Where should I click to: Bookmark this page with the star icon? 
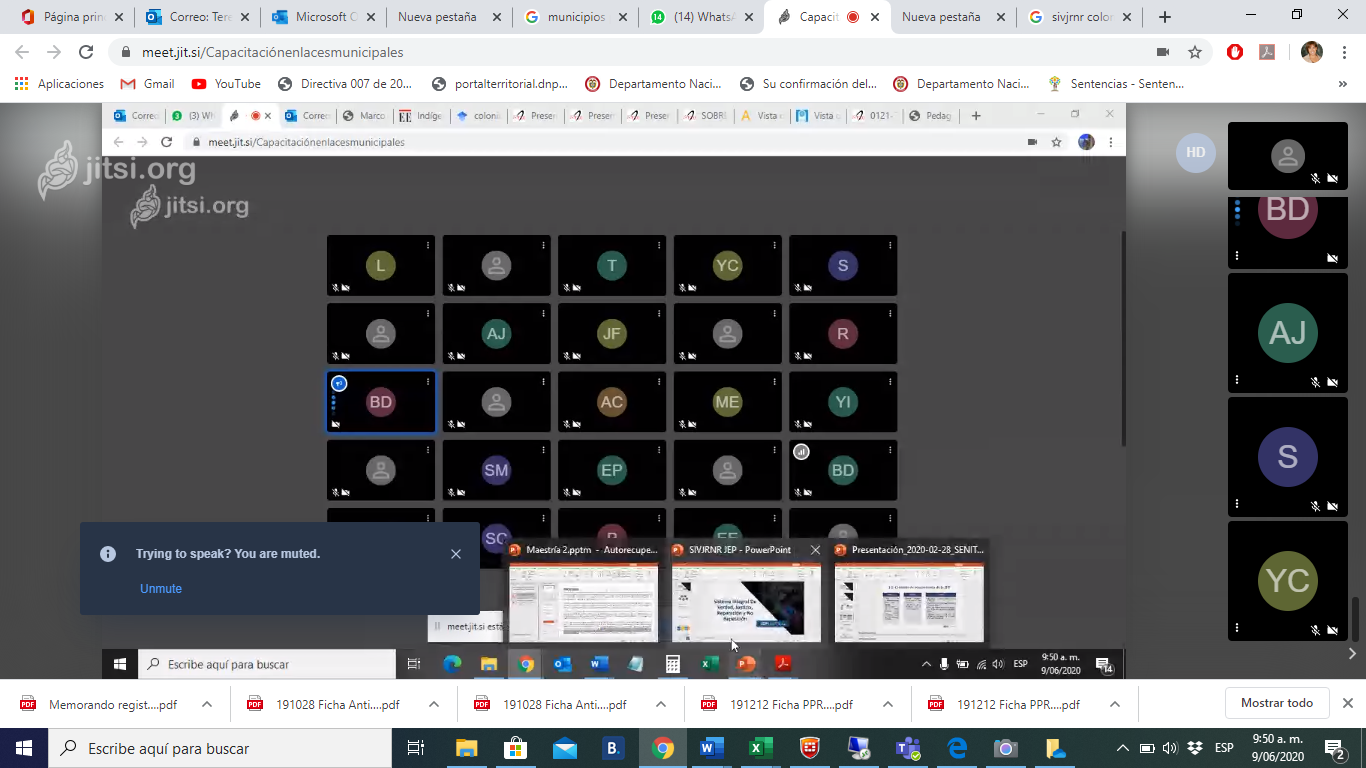point(1194,52)
